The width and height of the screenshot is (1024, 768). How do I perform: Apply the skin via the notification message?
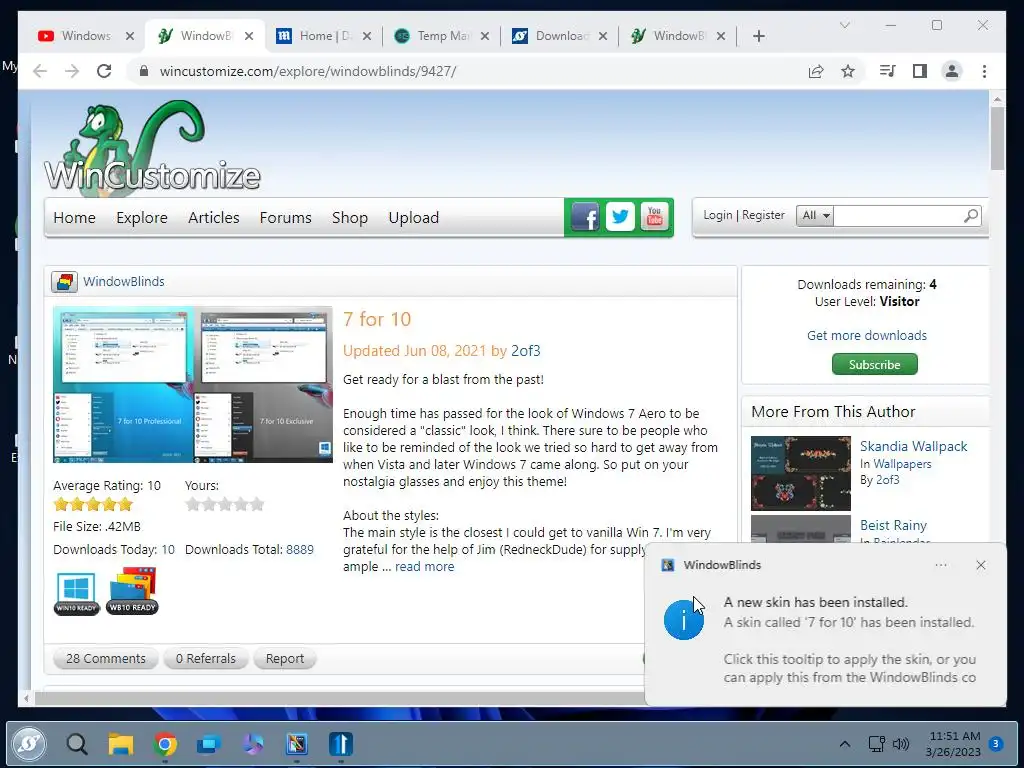point(849,640)
